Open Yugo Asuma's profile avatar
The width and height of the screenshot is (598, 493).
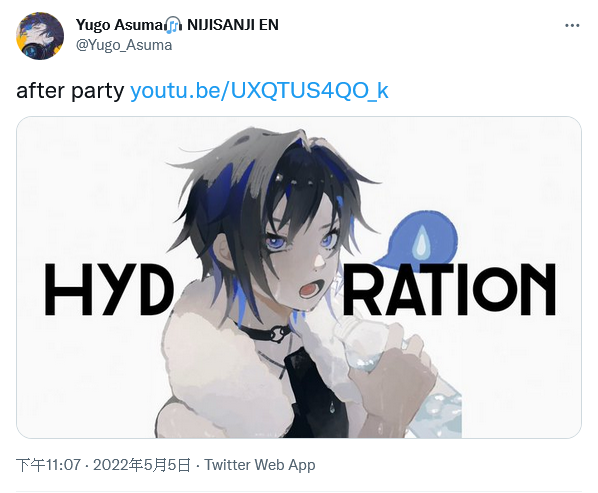click(40, 36)
